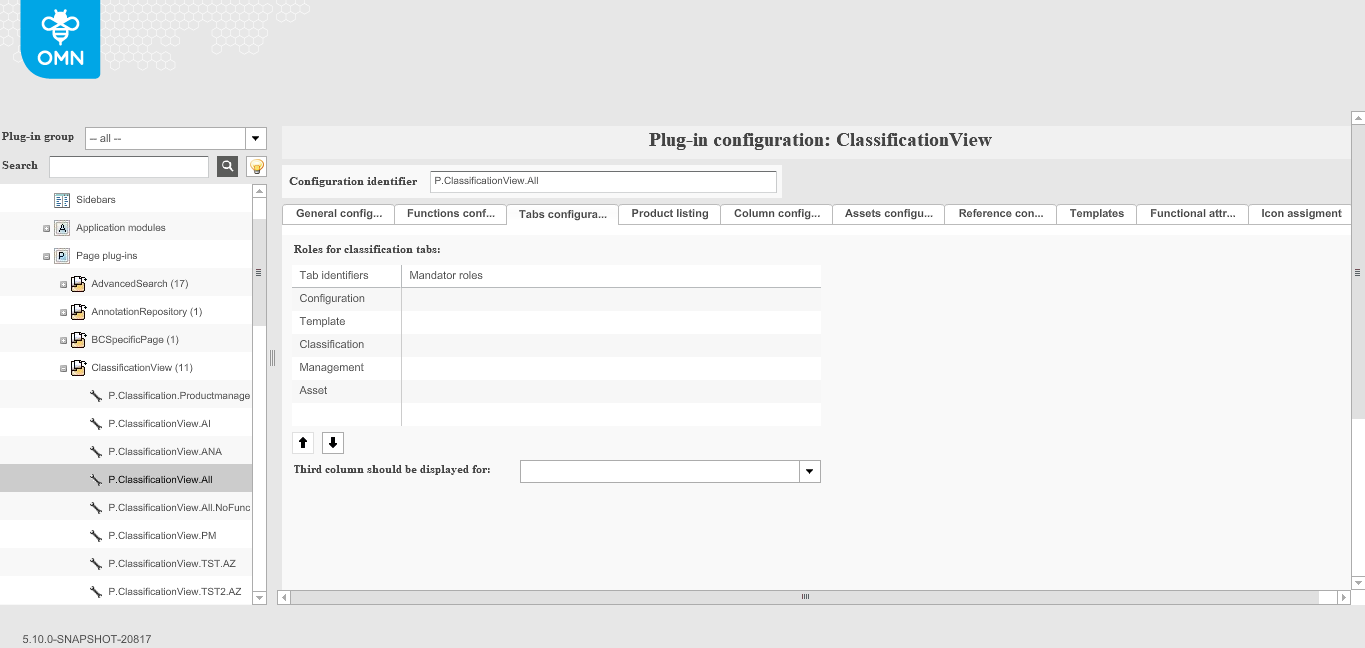Click the up arrow to move tab
The image size is (1365, 648).
click(302, 442)
